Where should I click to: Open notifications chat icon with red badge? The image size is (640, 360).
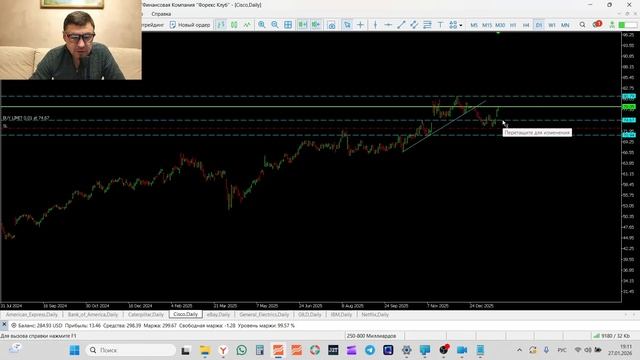[x=597, y=24]
